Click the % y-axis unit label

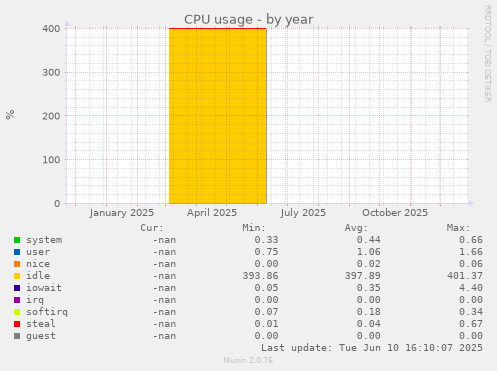(x=10, y=114)
